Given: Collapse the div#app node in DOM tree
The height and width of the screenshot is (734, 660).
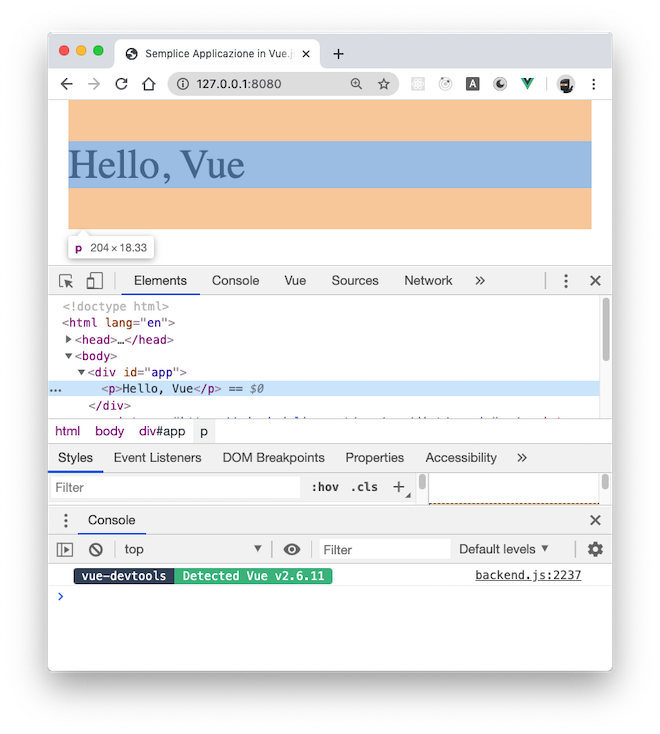Looking at the screenshot, I should pyautogui.click(x=81, y=372).
